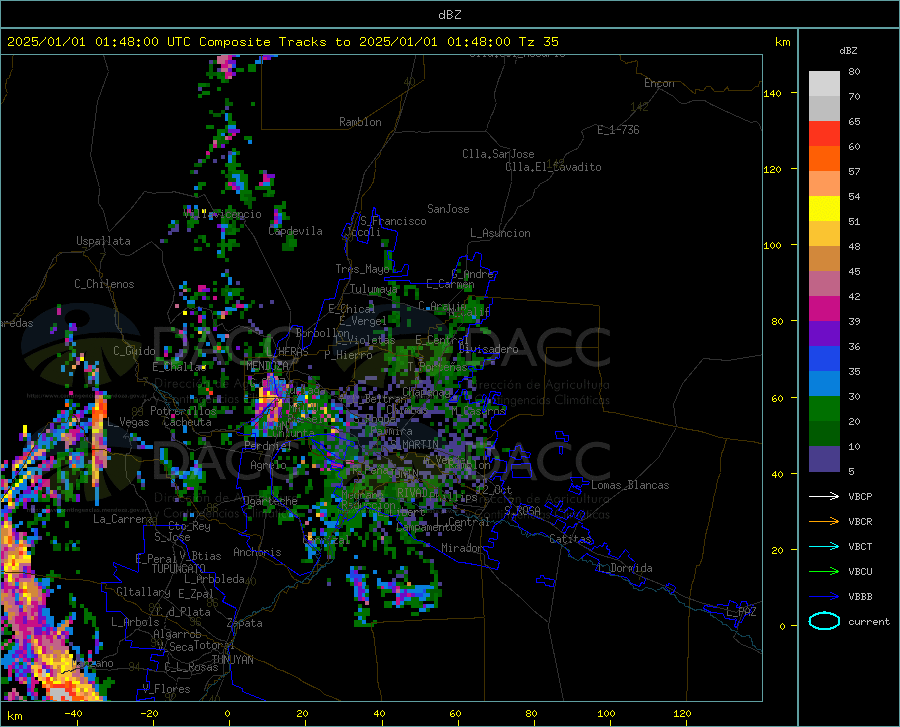The width and height of the screenshot is (900, 727).
Task: Select the green 20–30 dBZ color swatch
Action: 824,409
